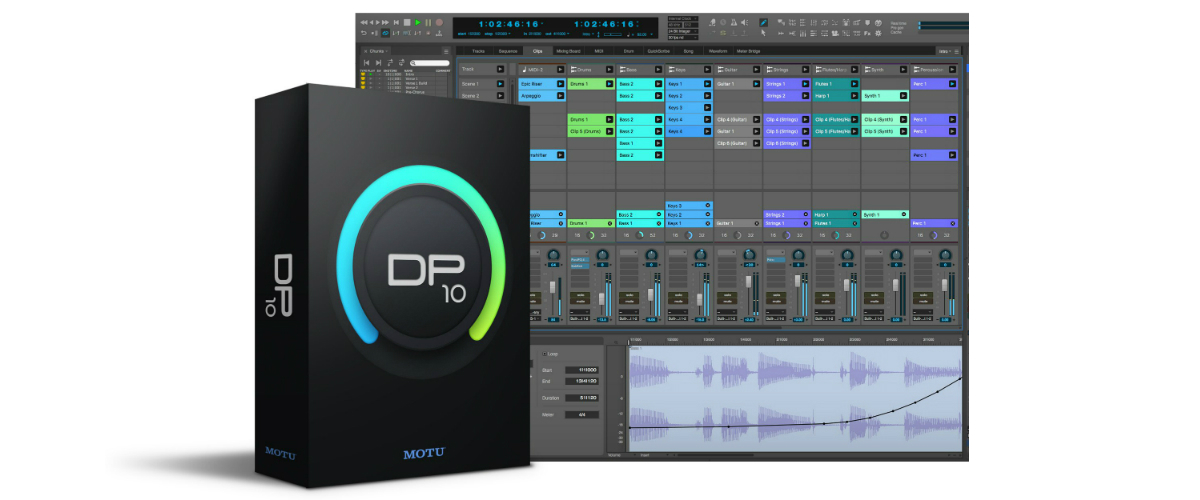Mute the Synth mixer channel
Image resolution: width=1200 pixels, height=500 pixels.
(873, 300)
